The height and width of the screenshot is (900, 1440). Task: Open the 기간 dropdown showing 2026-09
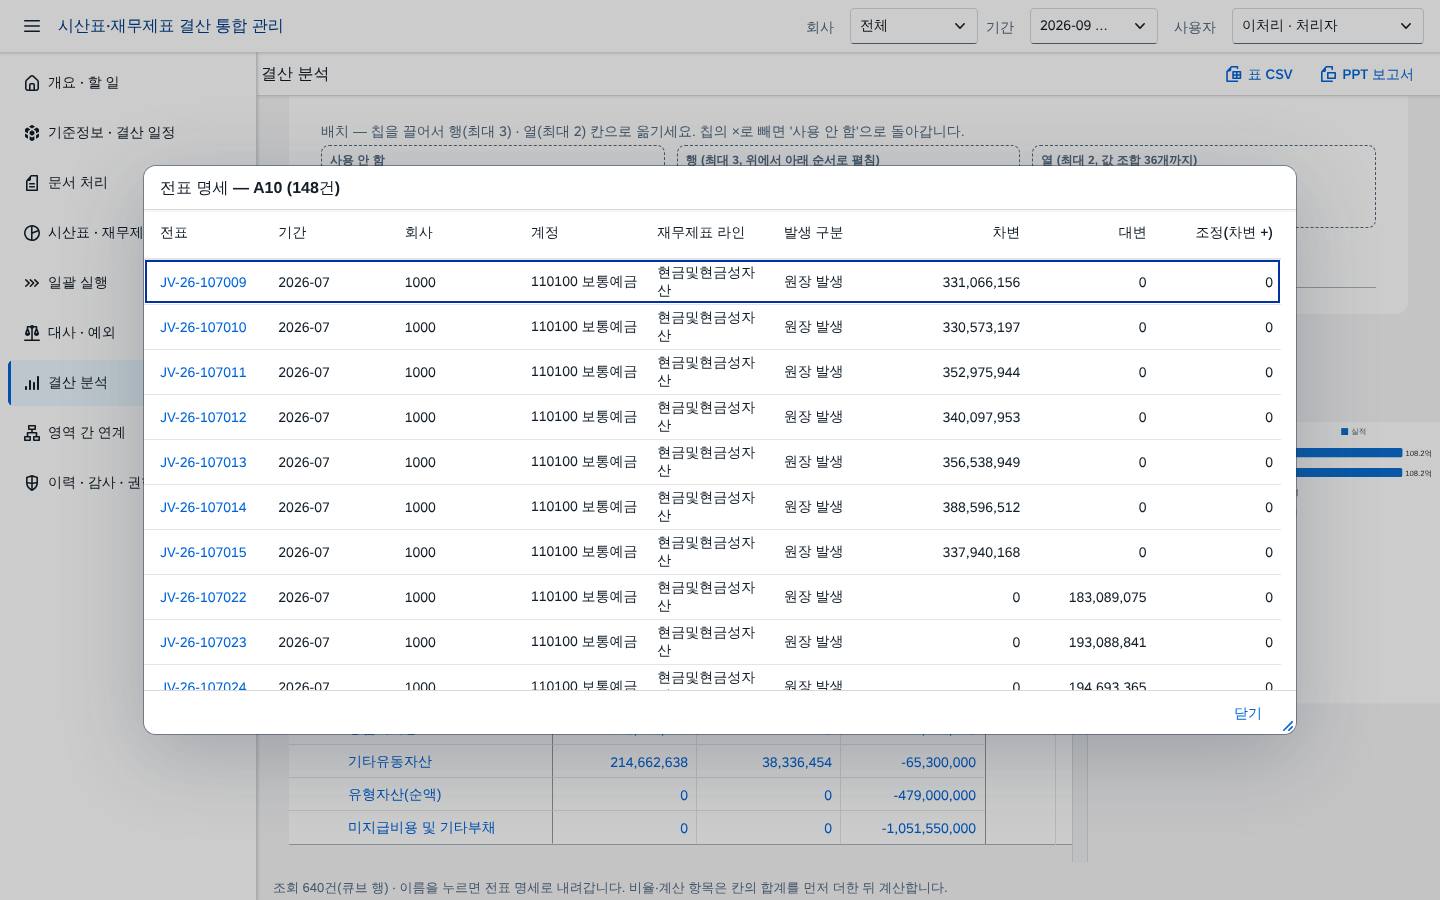click(x=1093, y=26)
